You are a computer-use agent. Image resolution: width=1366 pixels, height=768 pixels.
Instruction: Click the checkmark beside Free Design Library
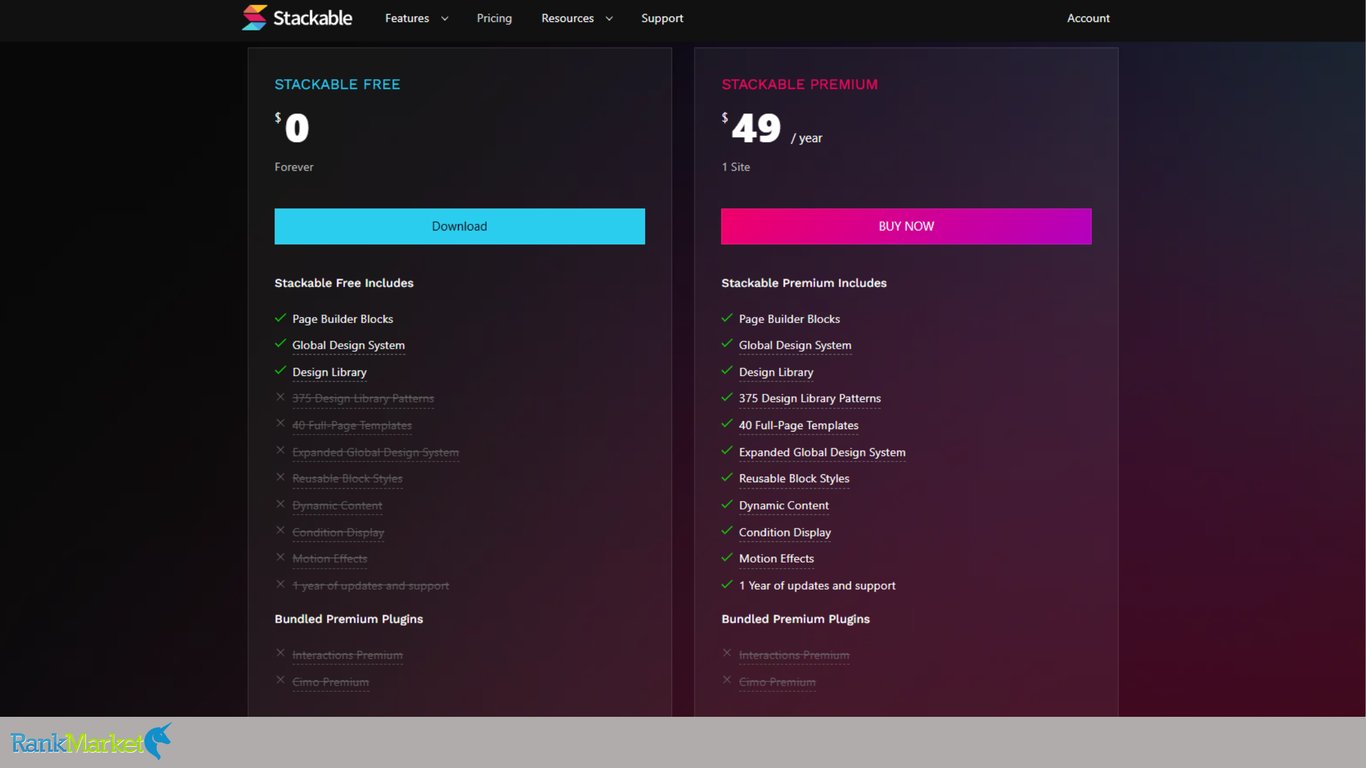tap(280, 371)
